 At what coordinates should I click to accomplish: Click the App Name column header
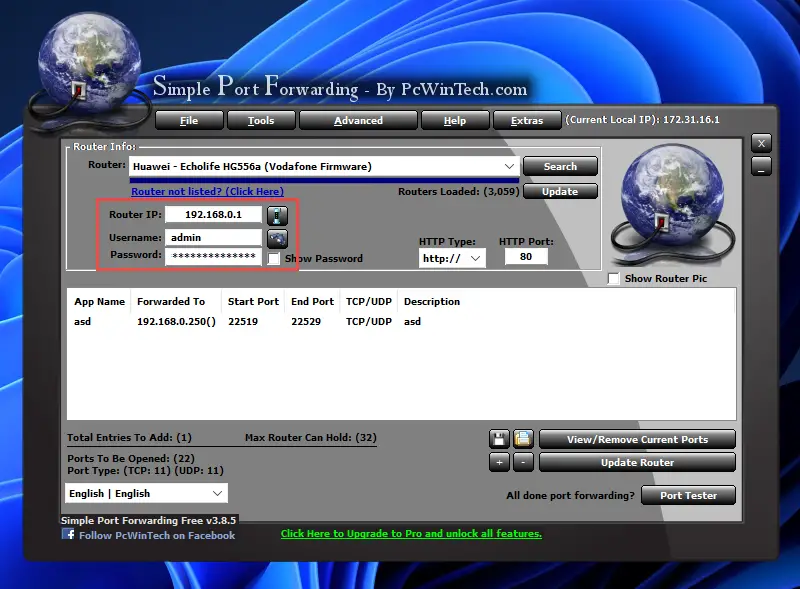[99, 302]
